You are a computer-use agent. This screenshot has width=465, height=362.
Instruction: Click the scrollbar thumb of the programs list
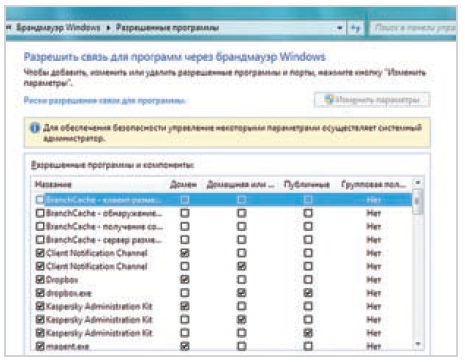[x=418, y=202]
